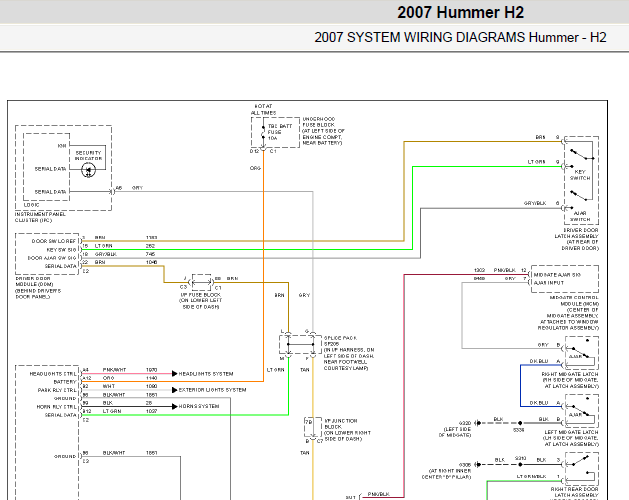Click the Security Indicator LED symbol
This screenshot has width=629, height=500.
coord(88,171)
